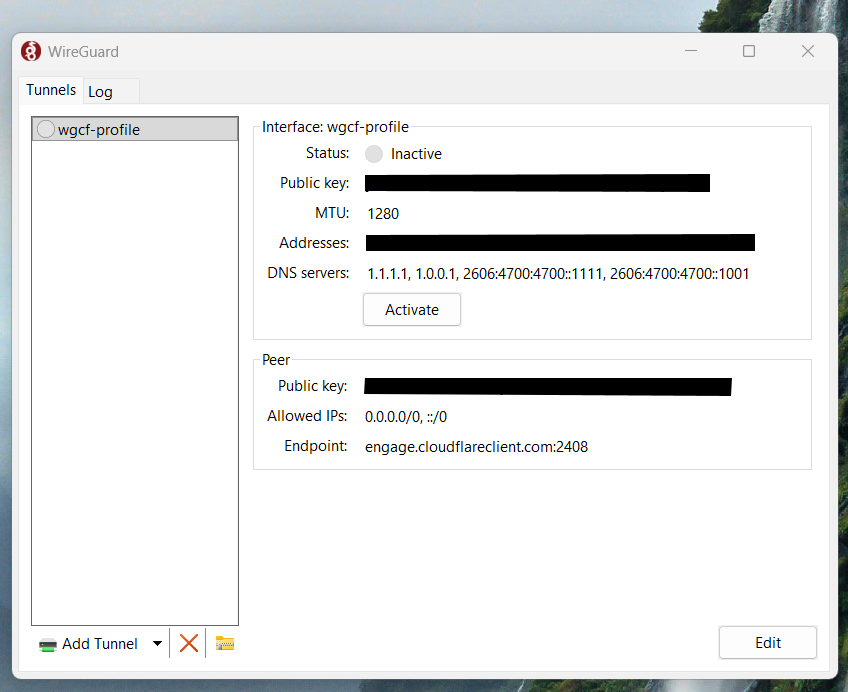Screen dimensions: 848x692
Task: Select the Tunnels tab
Action: 51,90
